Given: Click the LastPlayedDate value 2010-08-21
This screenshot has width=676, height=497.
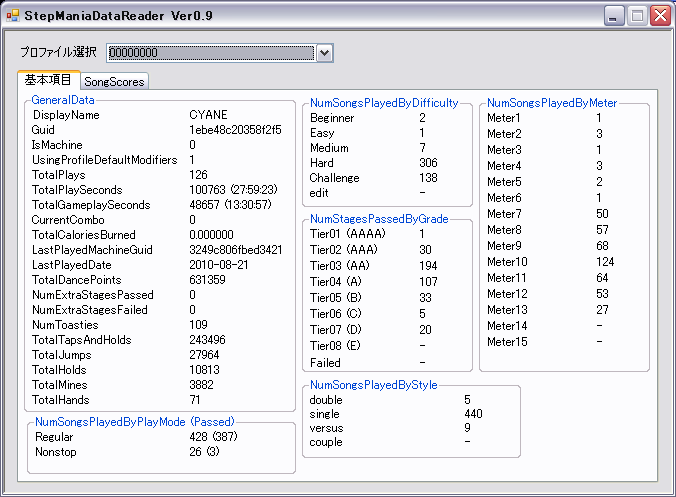Looking at the screenshot, I should [219, 265].
